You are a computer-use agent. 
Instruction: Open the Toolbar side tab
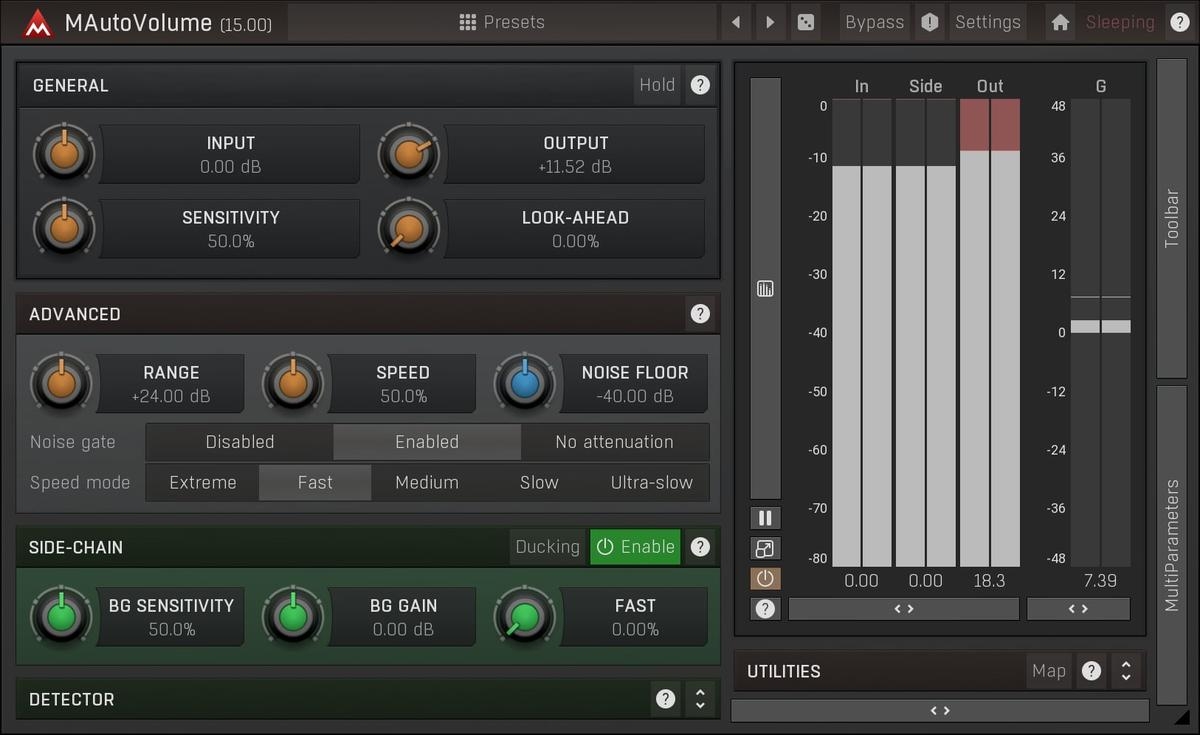(1171, 218)
